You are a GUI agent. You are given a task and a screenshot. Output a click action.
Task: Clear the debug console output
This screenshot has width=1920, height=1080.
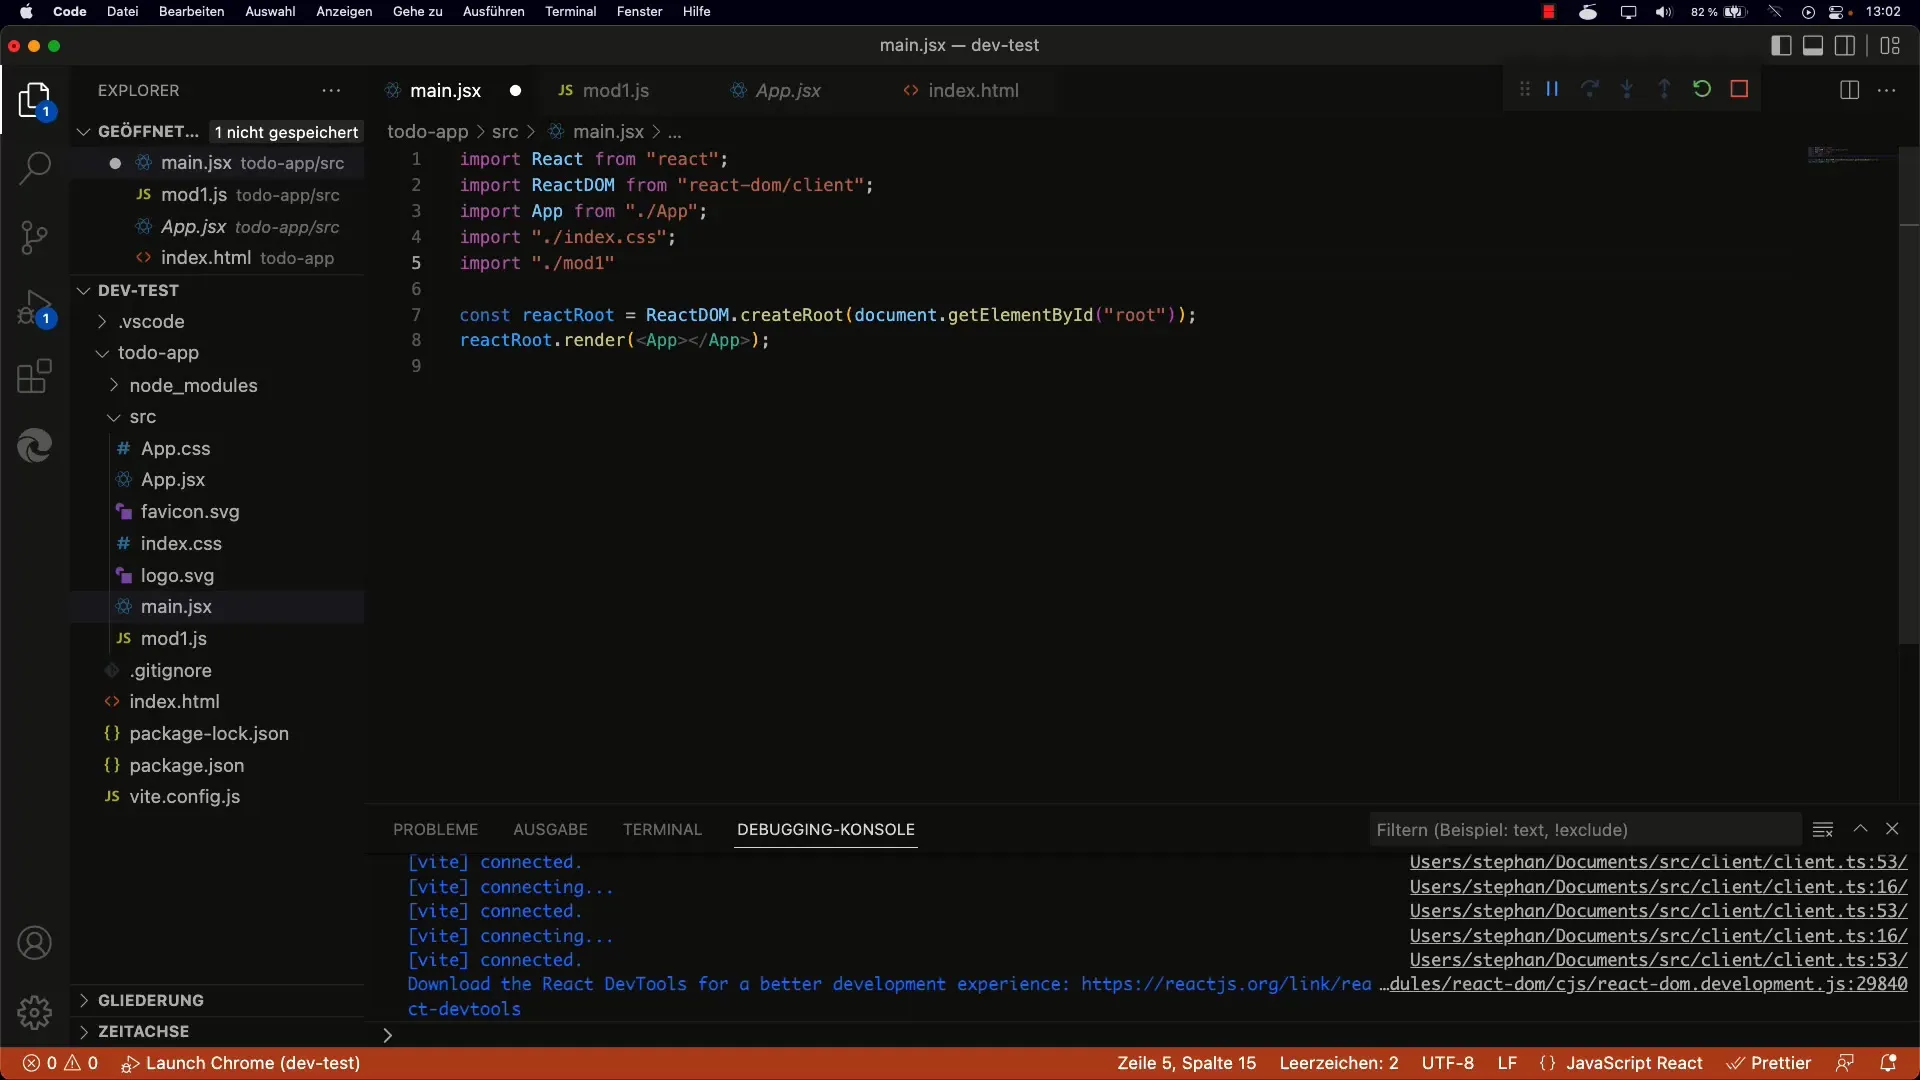click(x=1823, y=829)
